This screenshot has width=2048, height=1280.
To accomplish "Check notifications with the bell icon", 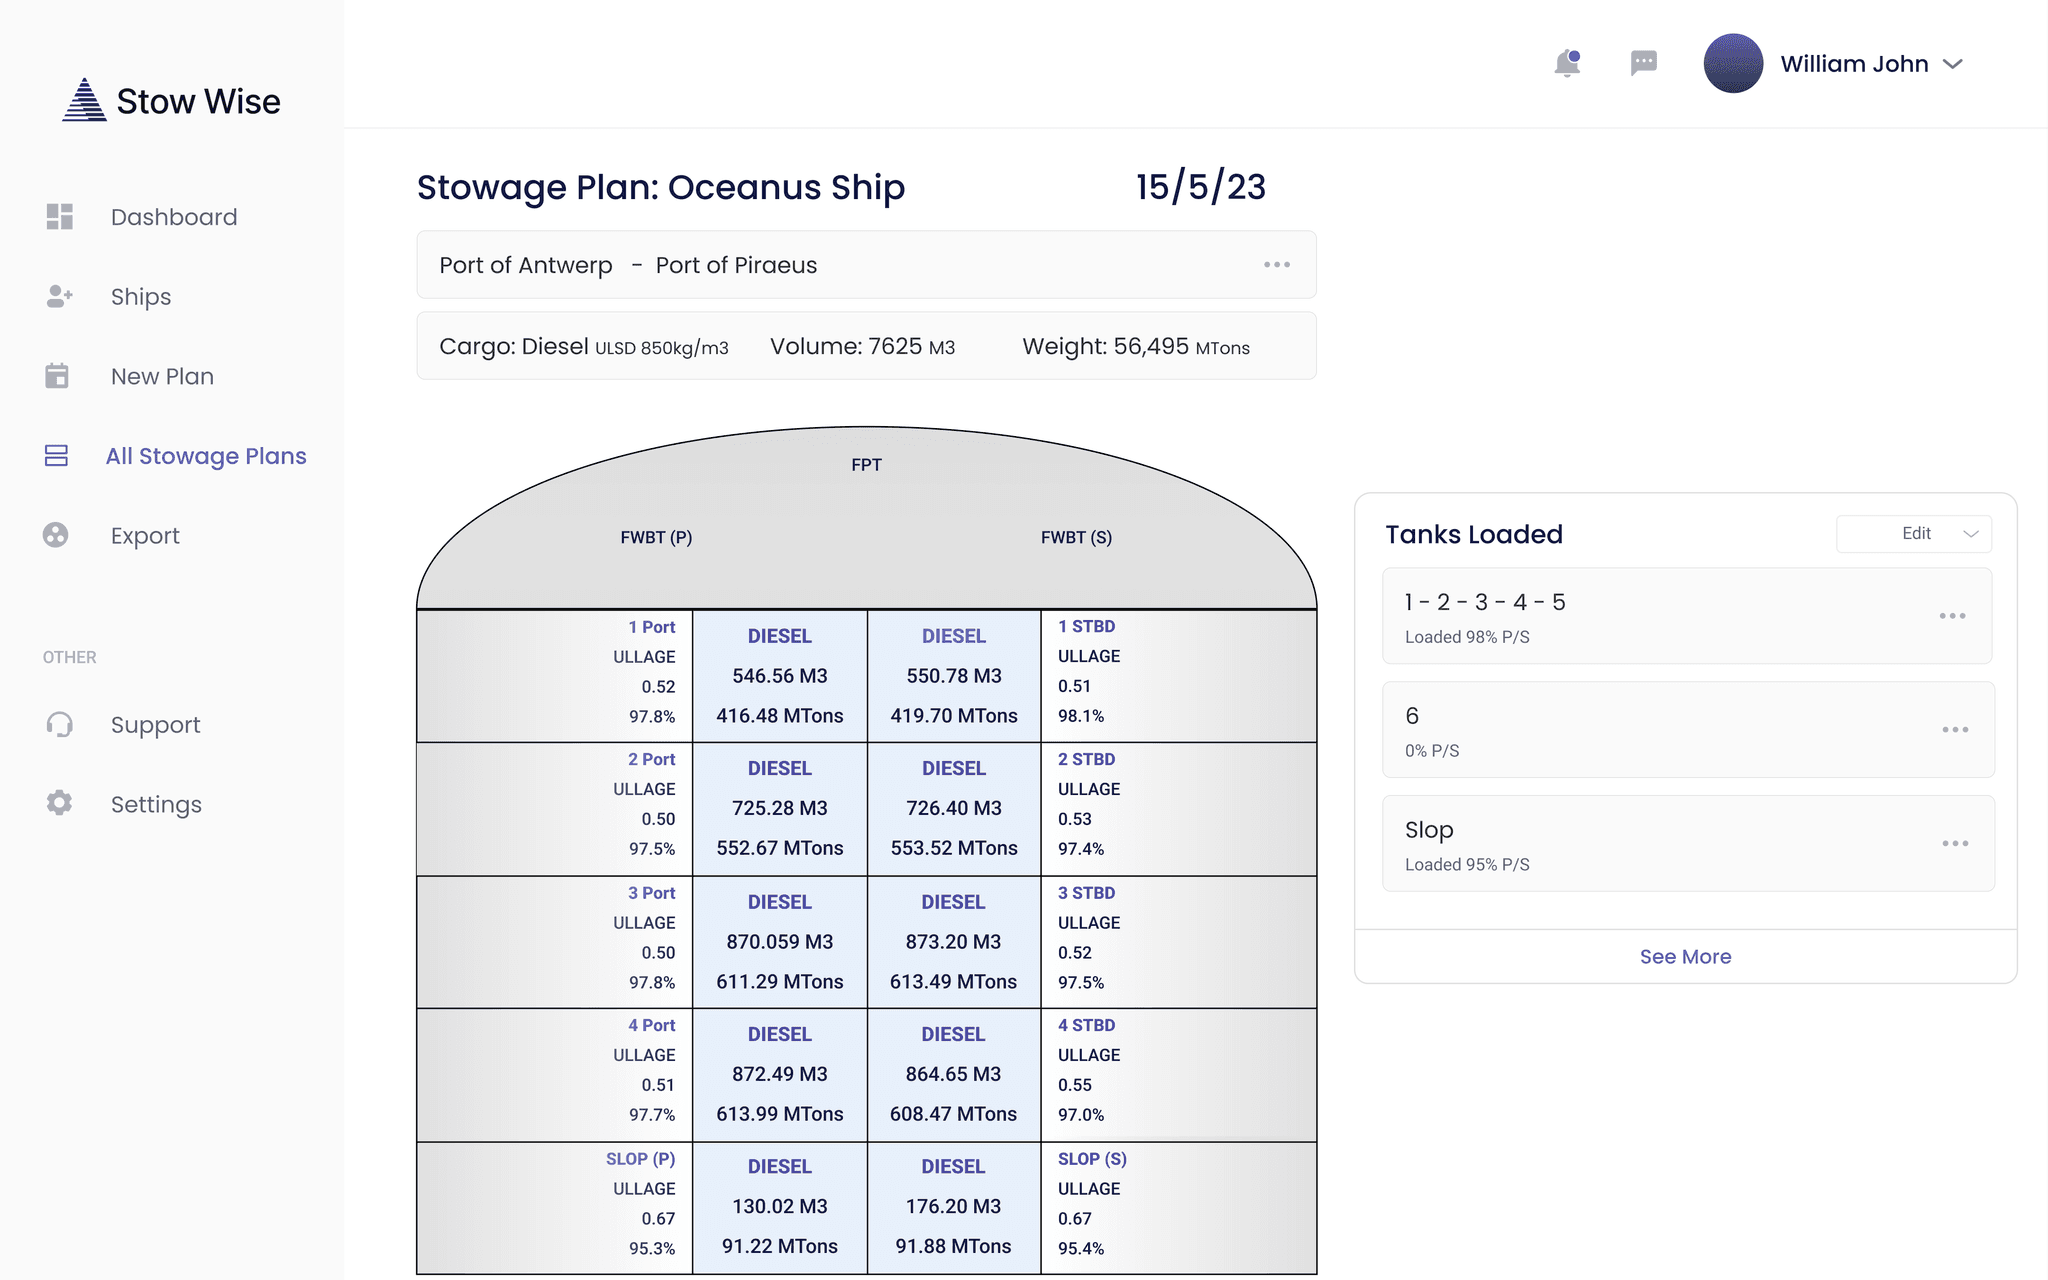I will click(1567, 63).
